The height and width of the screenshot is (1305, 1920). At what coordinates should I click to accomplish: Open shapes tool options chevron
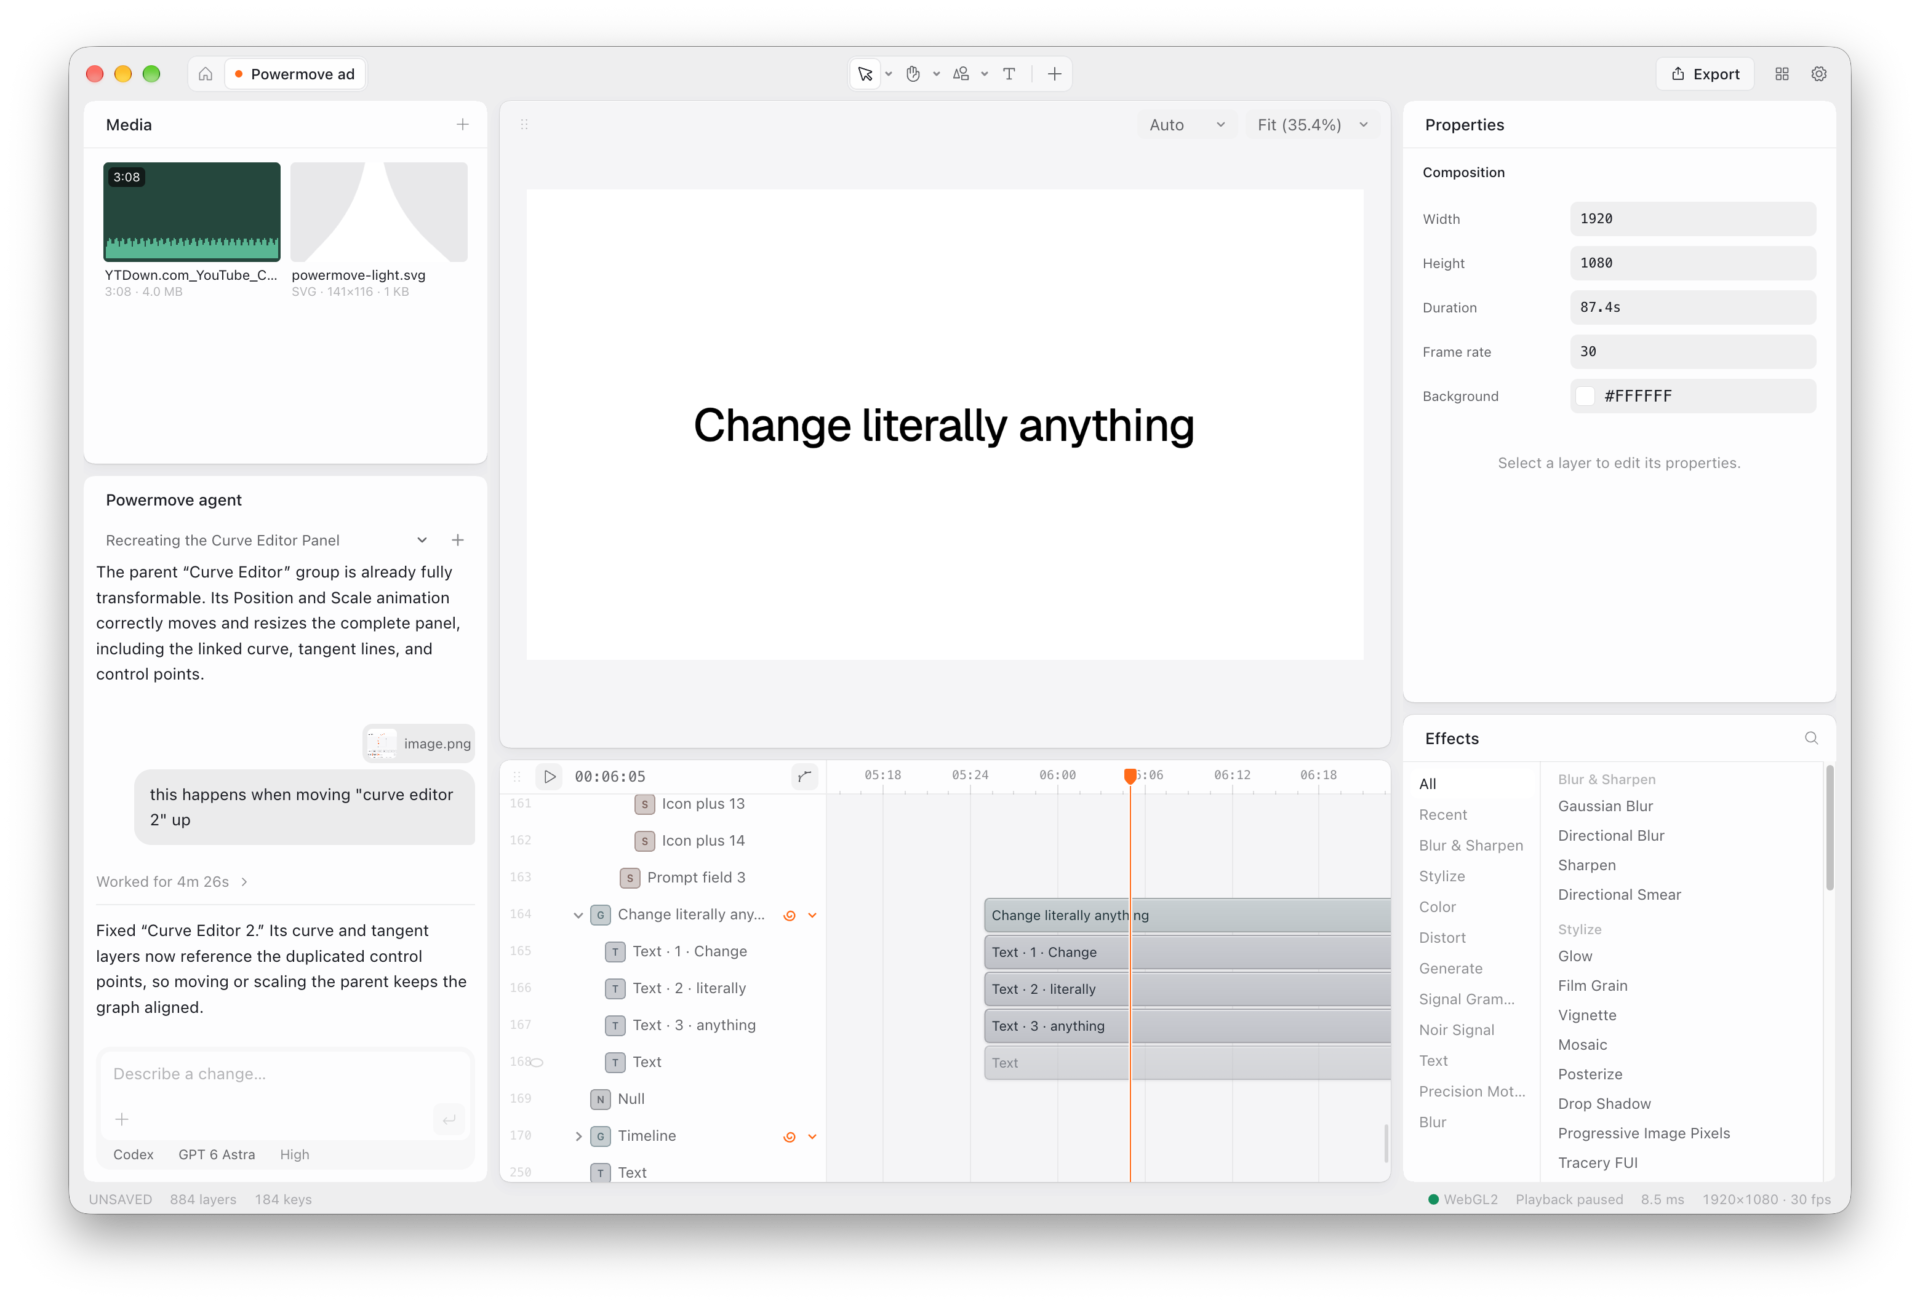tap(984, 74)
